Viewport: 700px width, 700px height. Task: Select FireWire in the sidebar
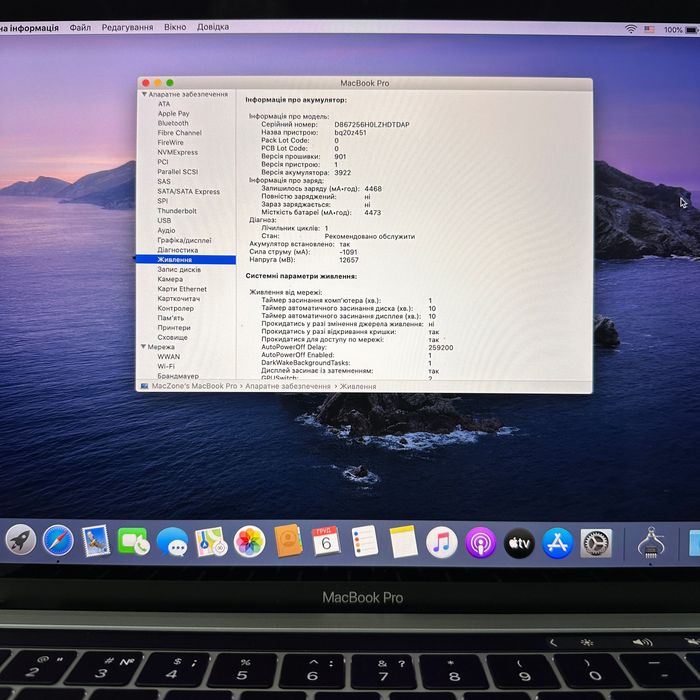tap(170, 142)
